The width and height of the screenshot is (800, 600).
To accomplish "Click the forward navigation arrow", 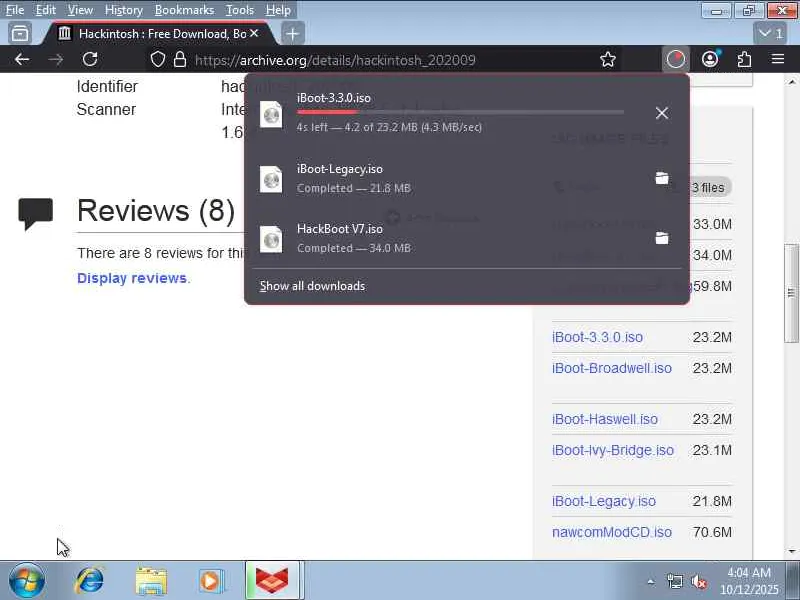I will [56, 59].
